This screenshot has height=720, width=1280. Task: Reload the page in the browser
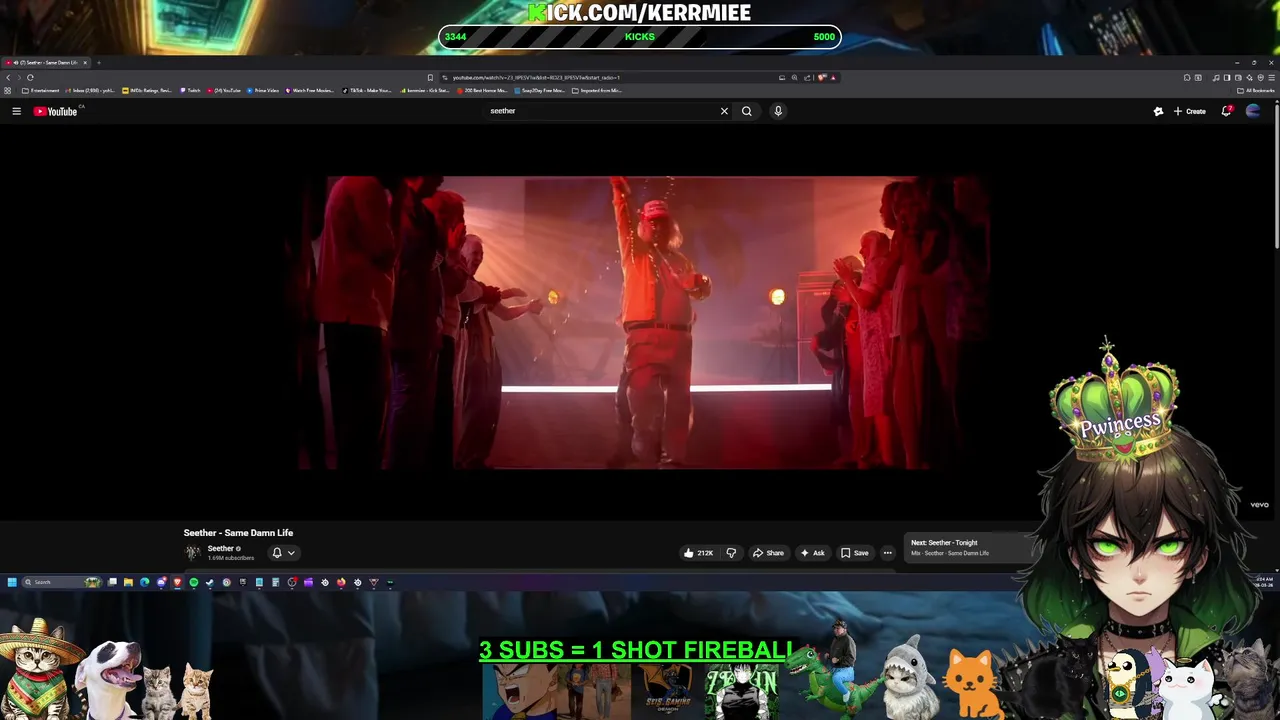pyautogui.click(x=30, y=77)
